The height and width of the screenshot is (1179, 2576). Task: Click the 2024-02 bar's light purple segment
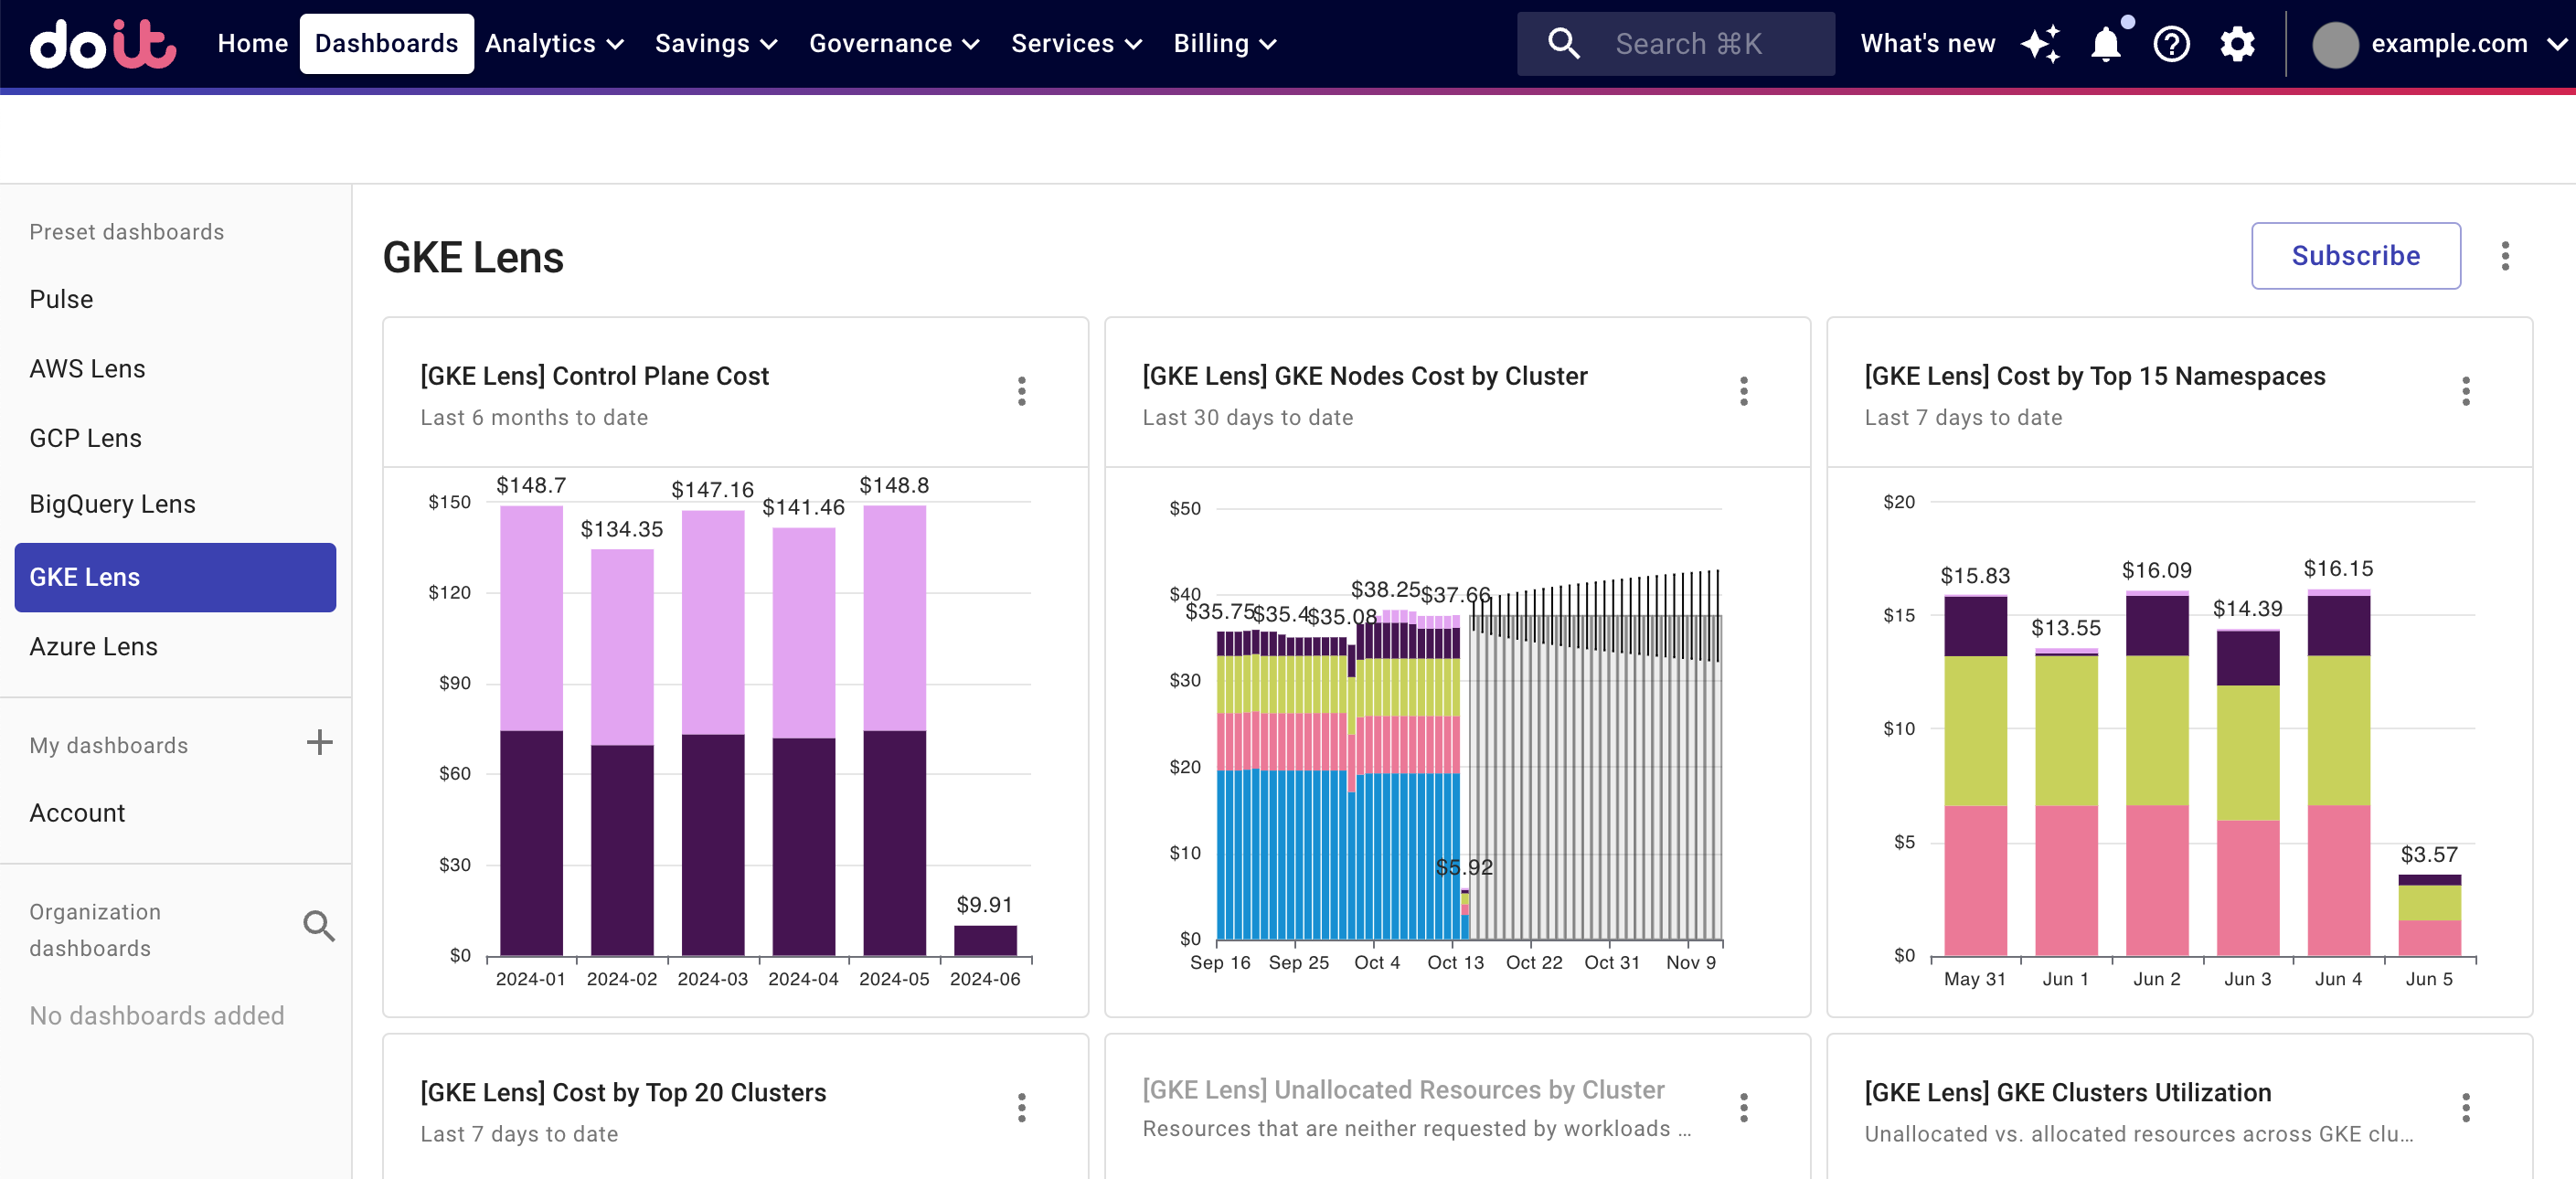point(621,647)
